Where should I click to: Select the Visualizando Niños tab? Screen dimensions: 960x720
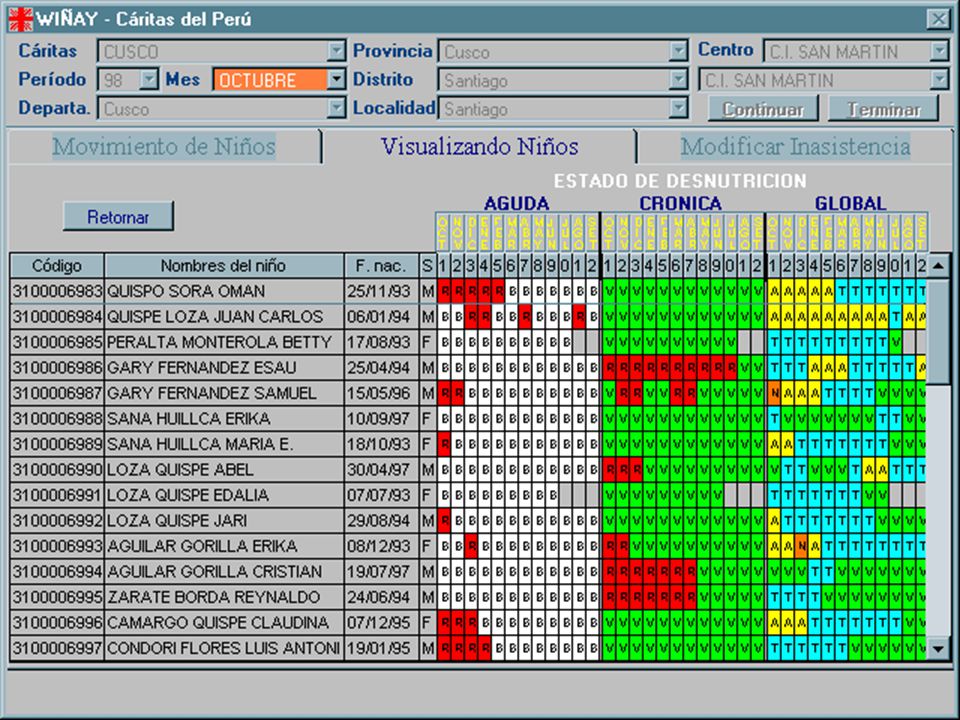coord(479,147)
